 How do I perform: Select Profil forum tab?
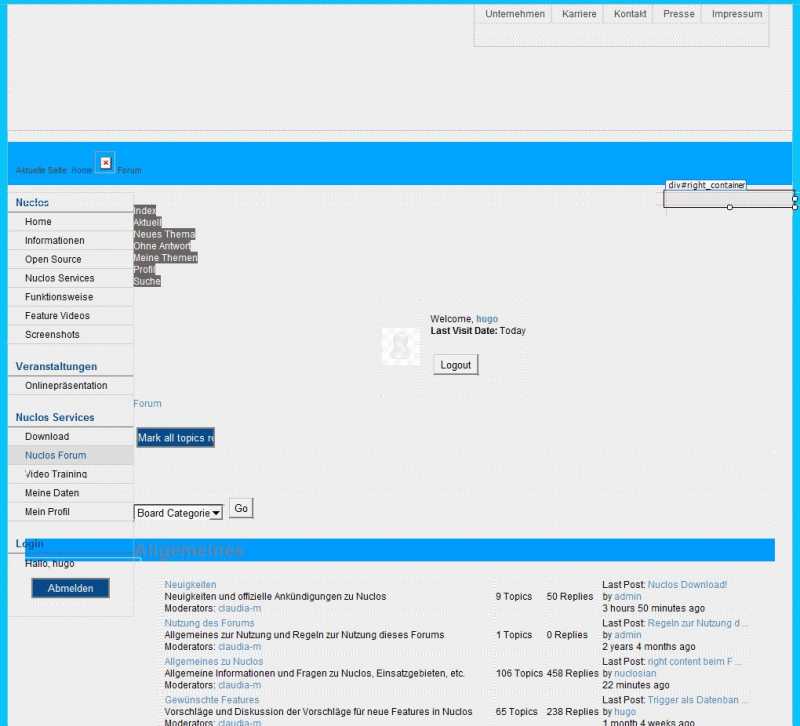[144, 269]
